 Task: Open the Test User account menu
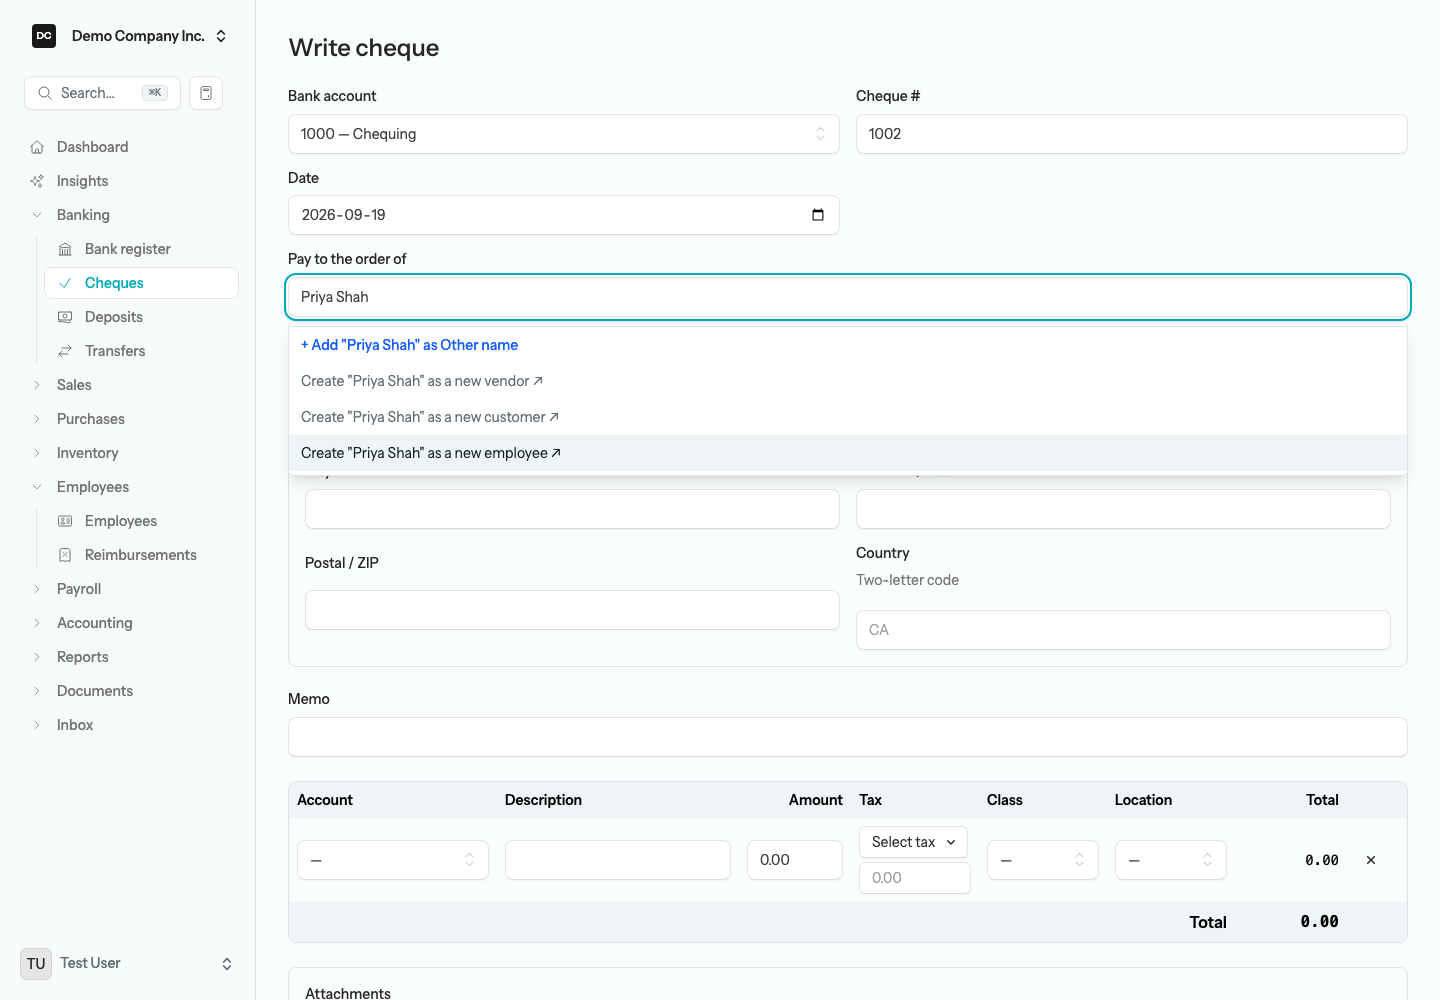(127, 964)
